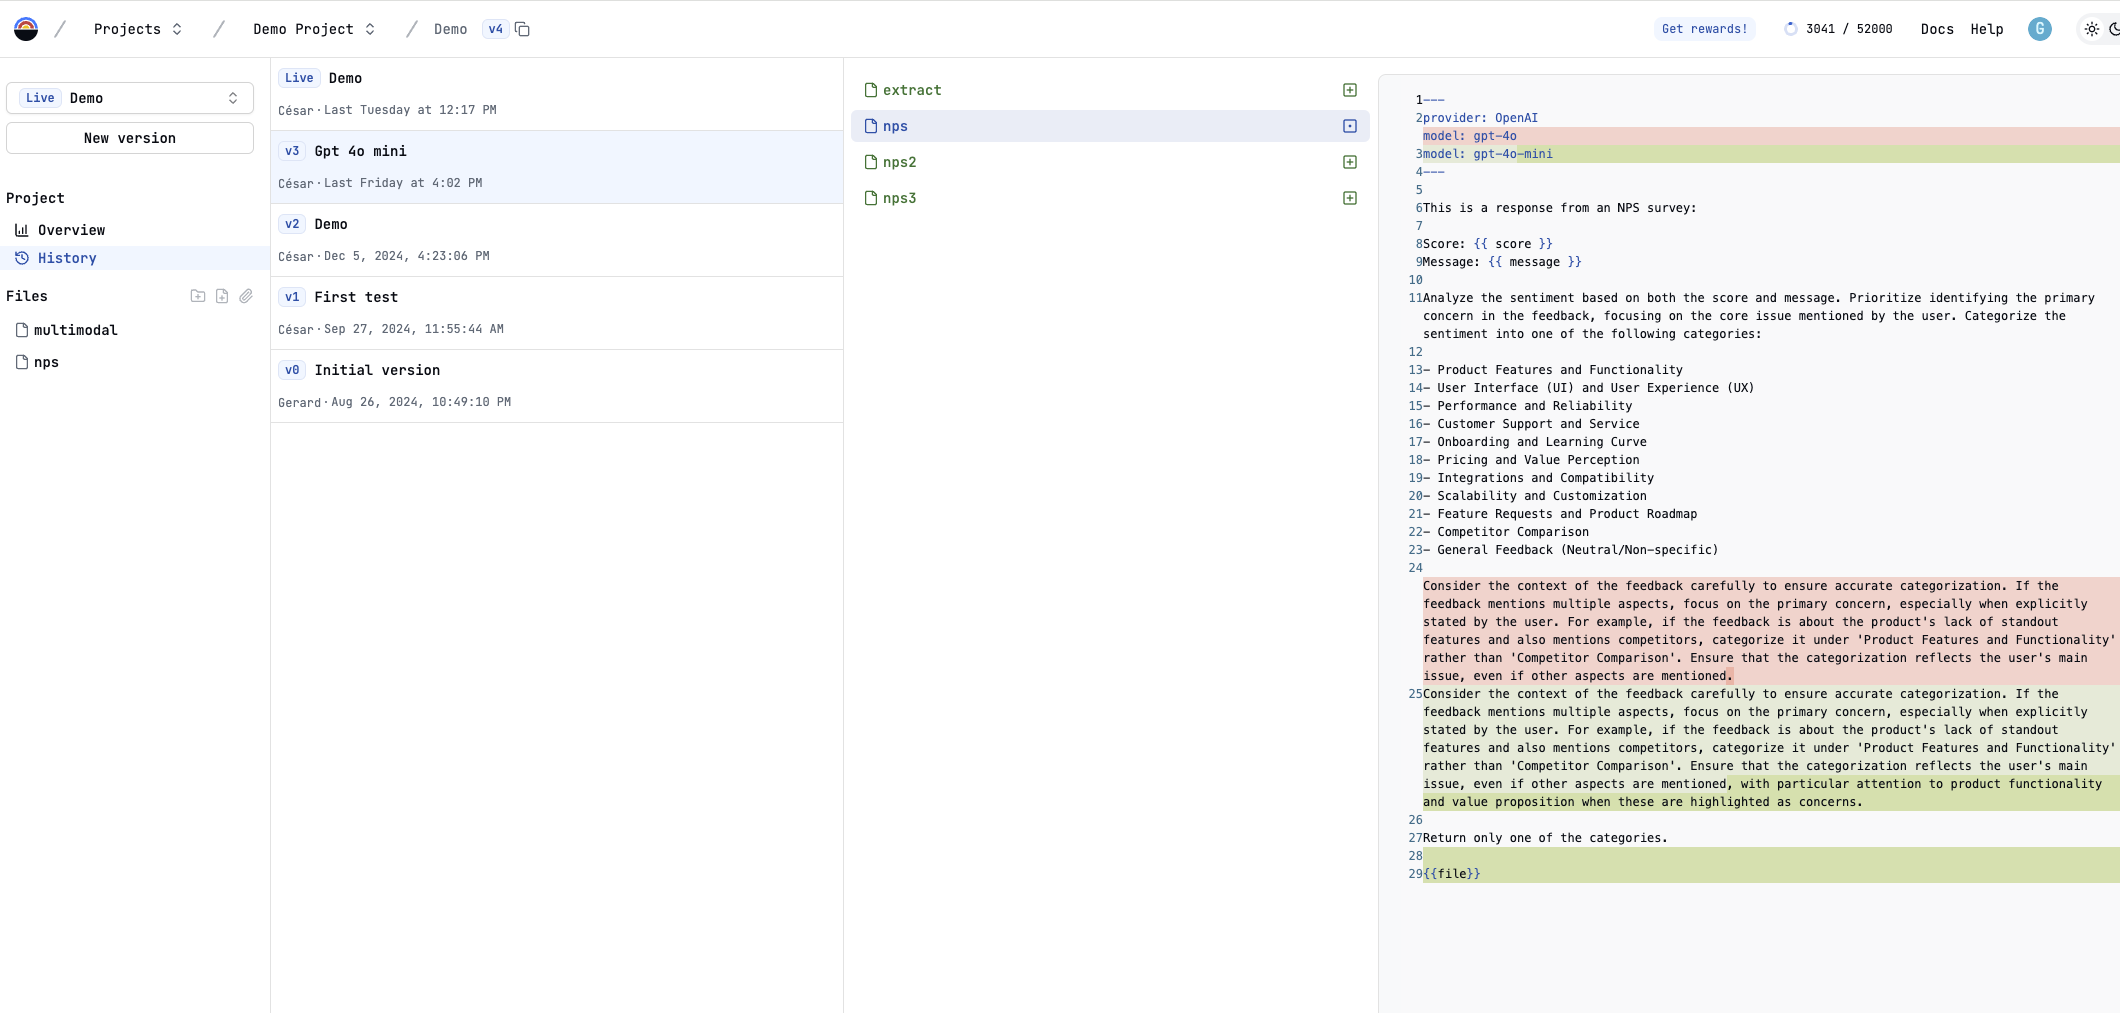
Task: Click the new folder icon in Files
Action: tap(198, 296)
